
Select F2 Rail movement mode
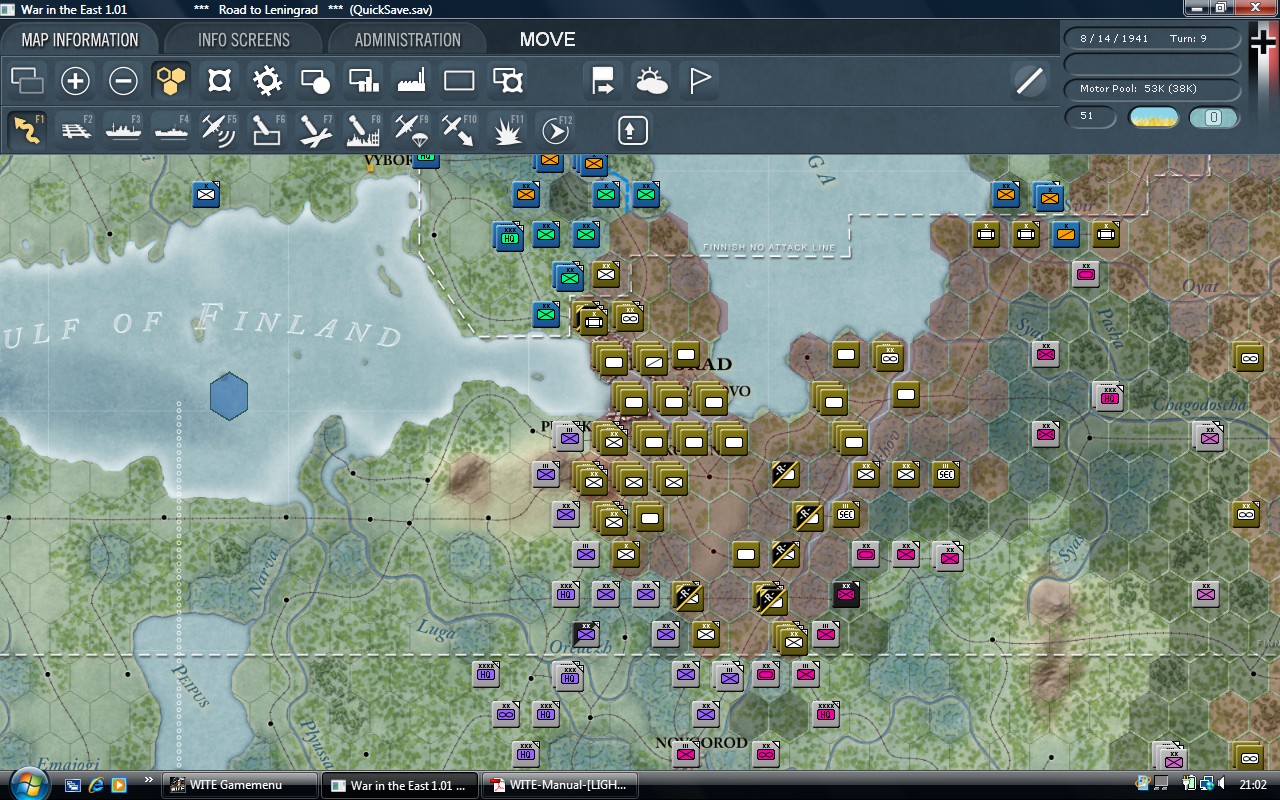point(76,131)
